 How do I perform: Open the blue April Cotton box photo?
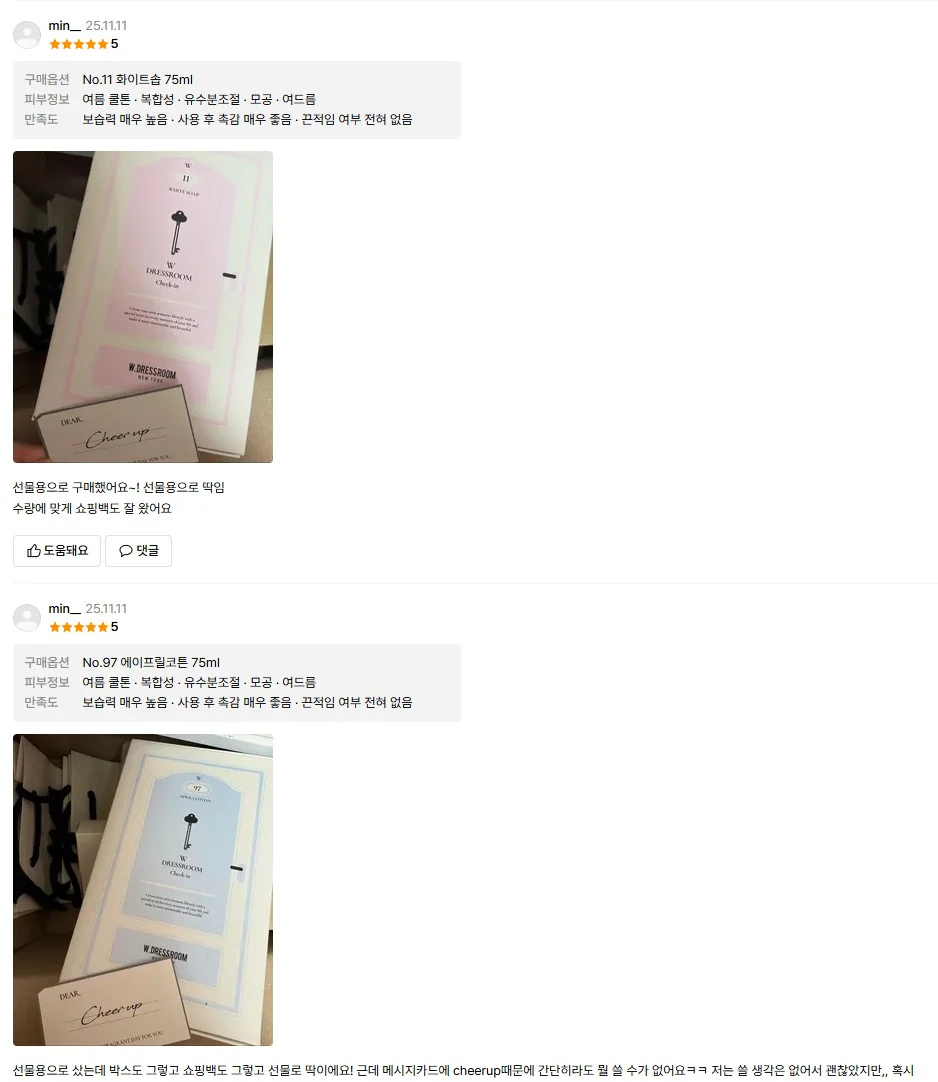pyautogui.click(x=143, y=890)
